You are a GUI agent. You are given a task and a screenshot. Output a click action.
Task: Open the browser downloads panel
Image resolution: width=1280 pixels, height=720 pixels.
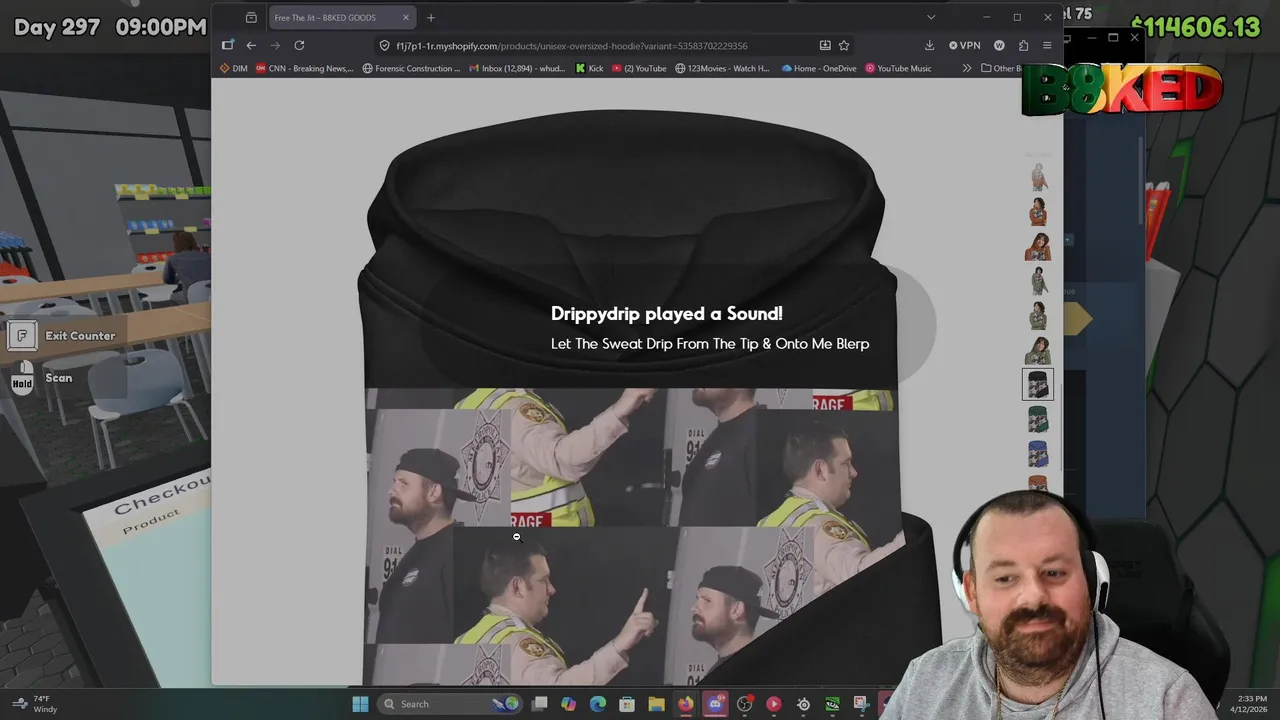pyautogui.click(x=929, y=45)
